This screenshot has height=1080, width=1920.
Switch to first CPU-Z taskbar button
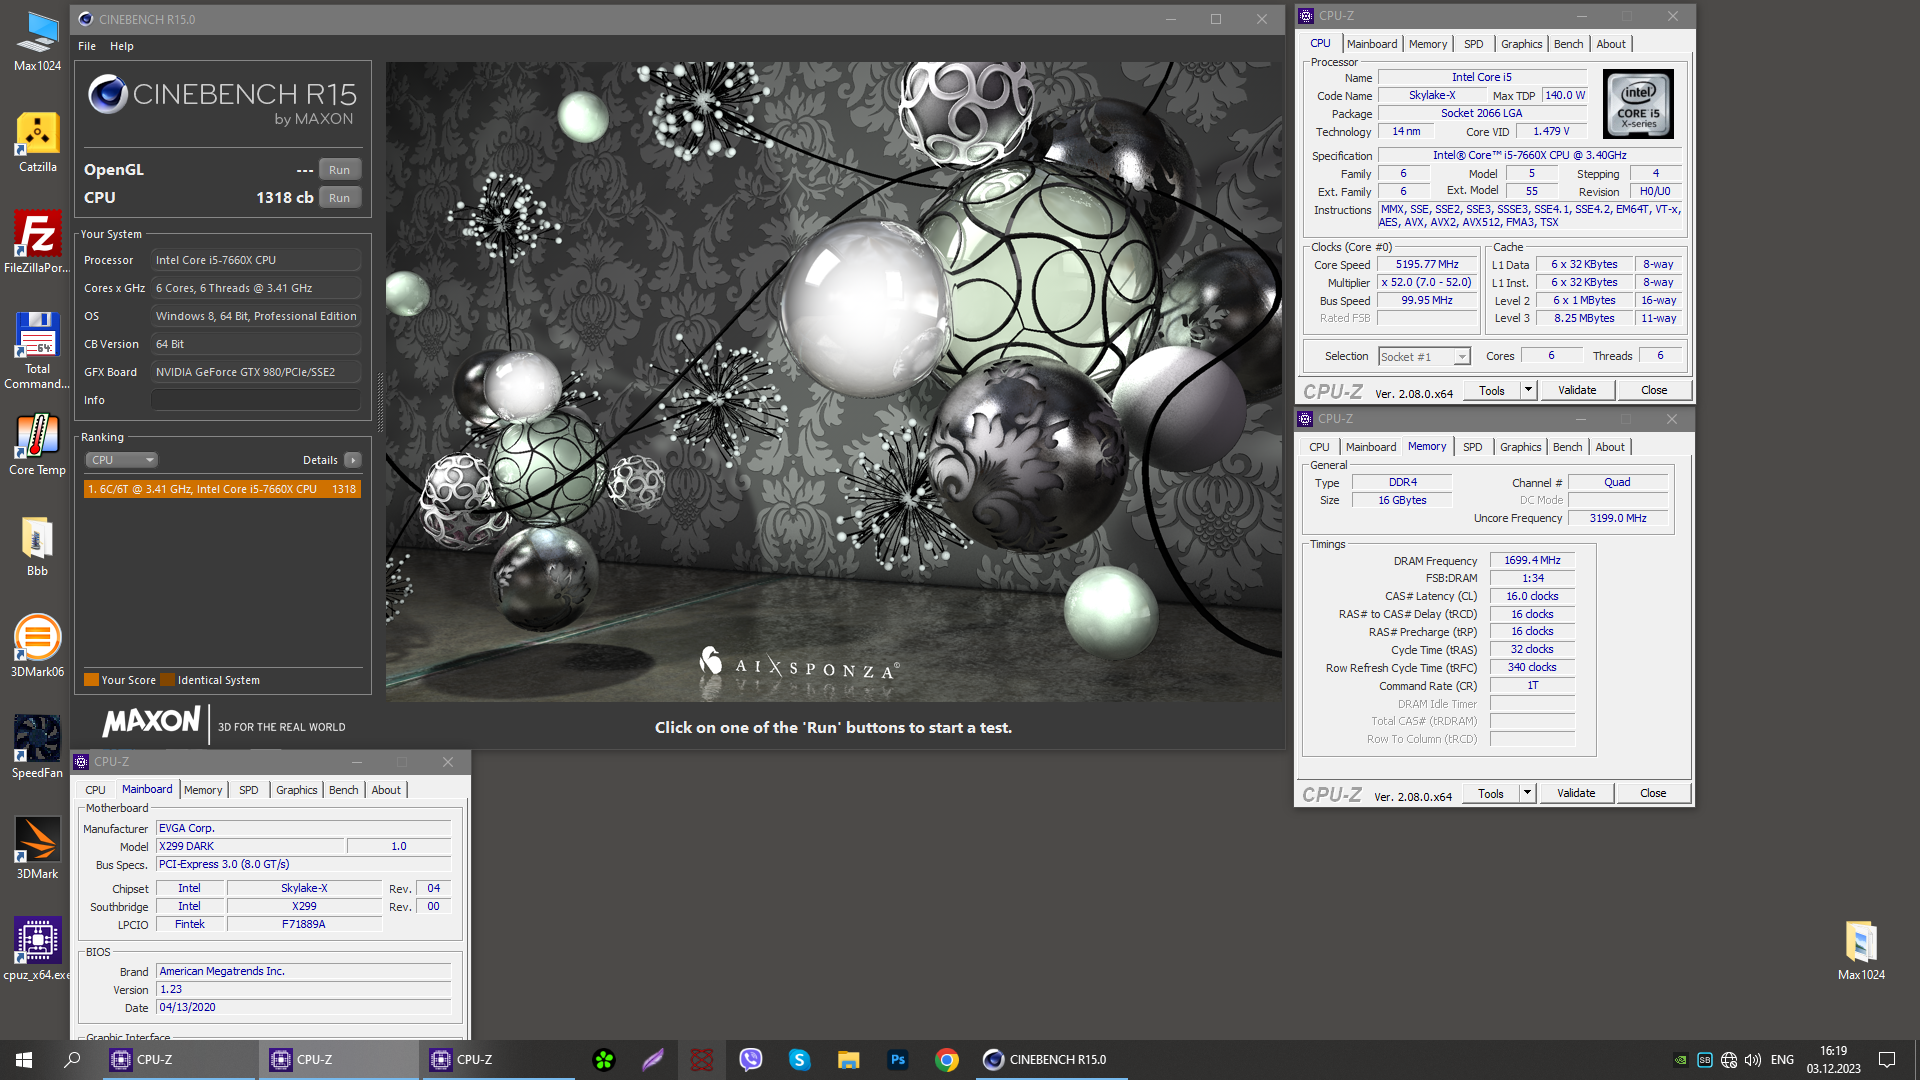tap(178, 1060)
